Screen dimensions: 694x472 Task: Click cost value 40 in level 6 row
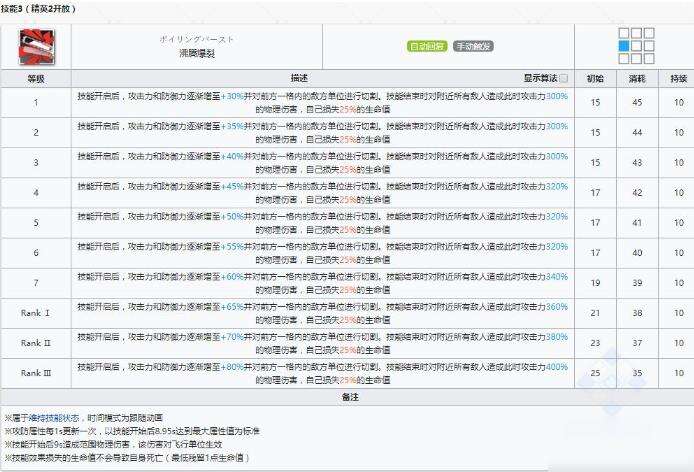click(x=637, y=253)
